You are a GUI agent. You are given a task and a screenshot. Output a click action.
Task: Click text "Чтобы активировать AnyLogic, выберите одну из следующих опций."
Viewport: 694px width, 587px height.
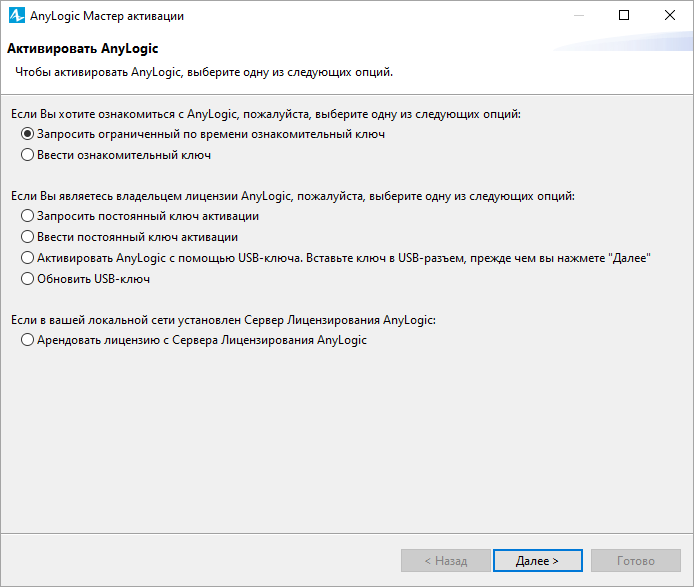point(204,72)
